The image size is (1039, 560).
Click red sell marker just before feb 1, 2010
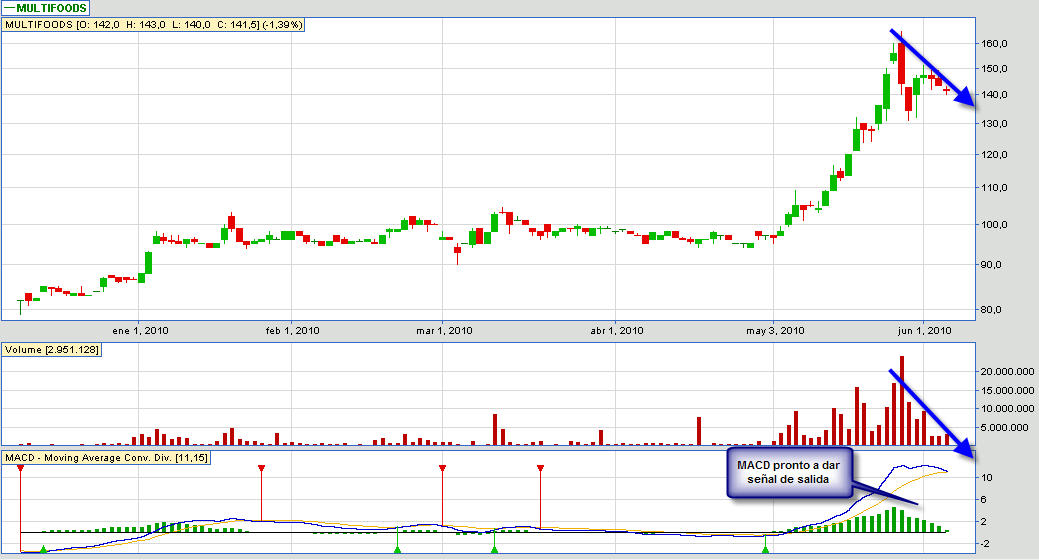262,468
